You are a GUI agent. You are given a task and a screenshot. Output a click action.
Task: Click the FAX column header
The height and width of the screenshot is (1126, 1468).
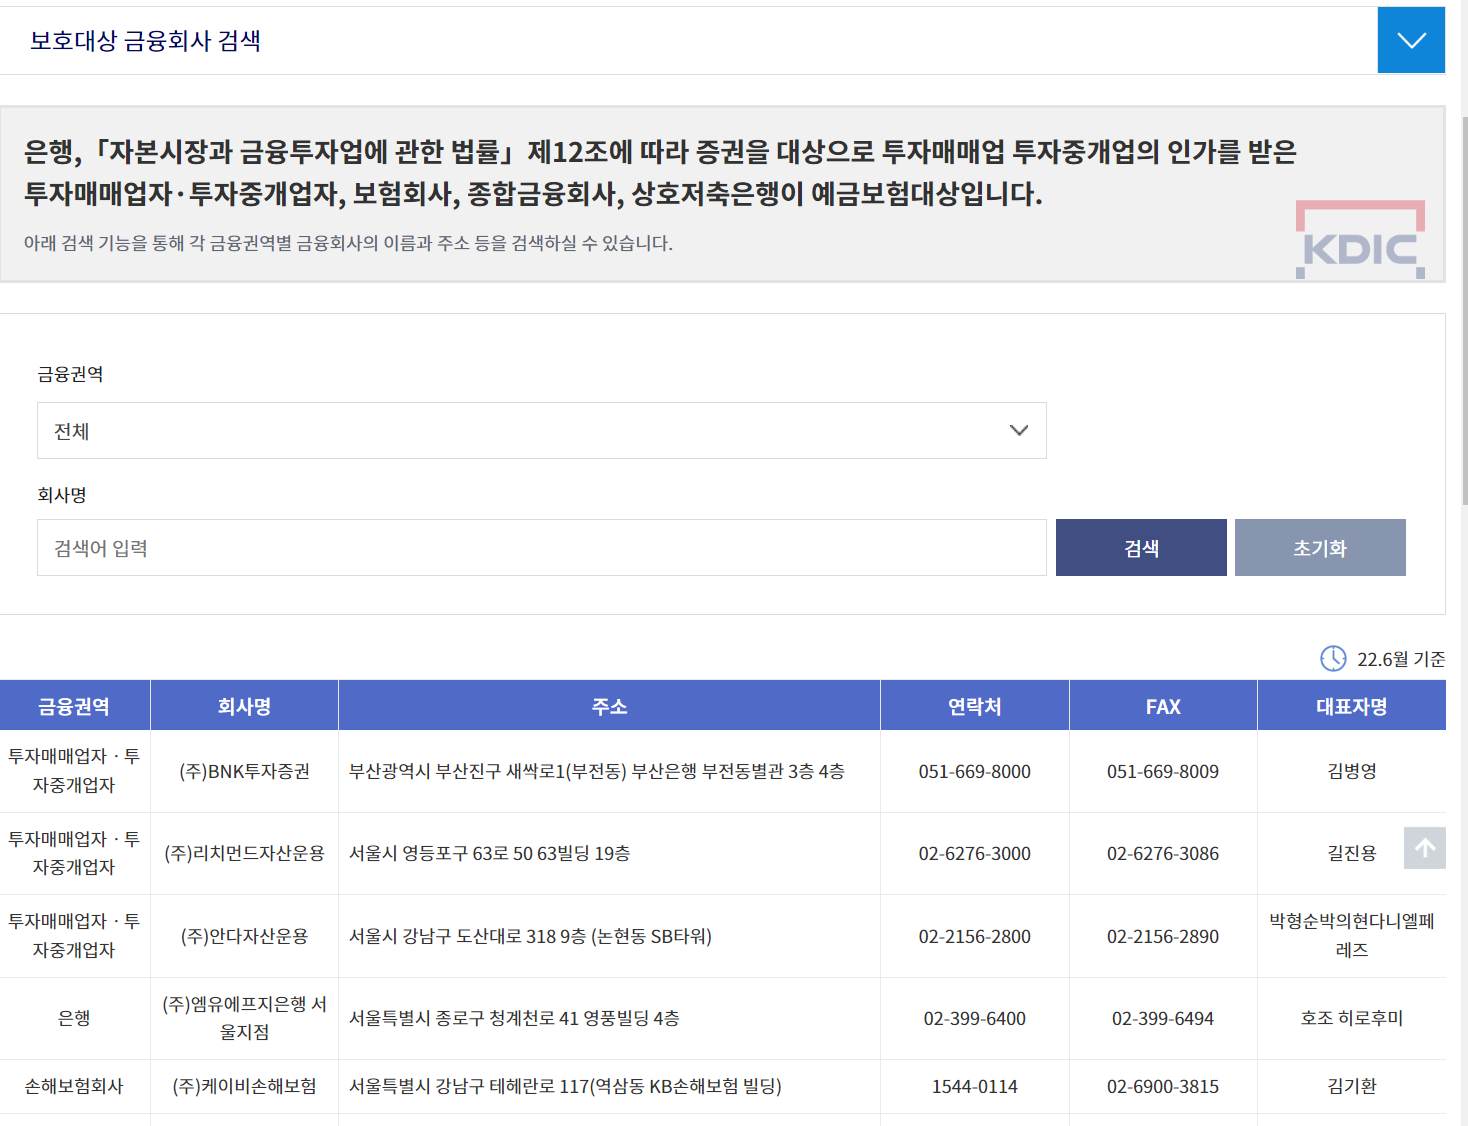click(x=1163, y=706)
